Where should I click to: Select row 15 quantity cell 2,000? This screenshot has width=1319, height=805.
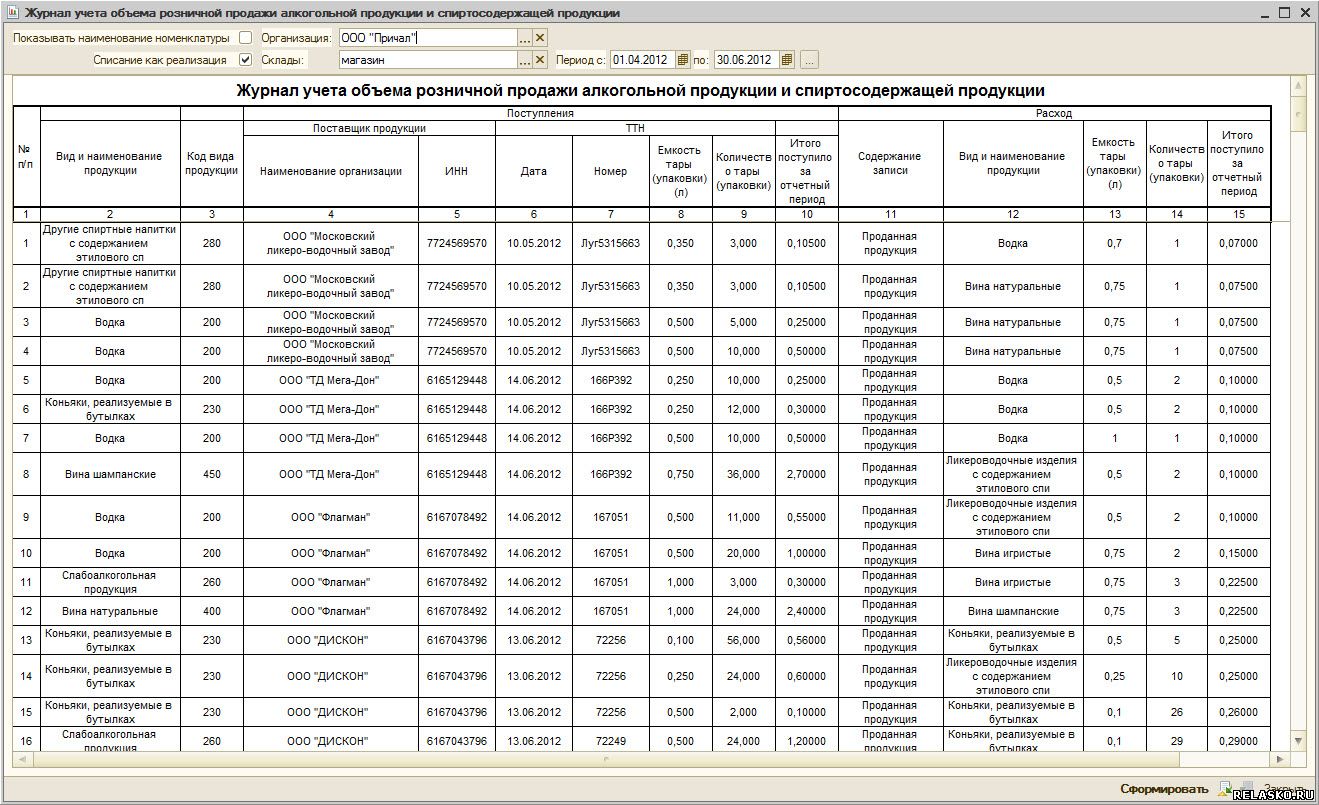point(743,712)
